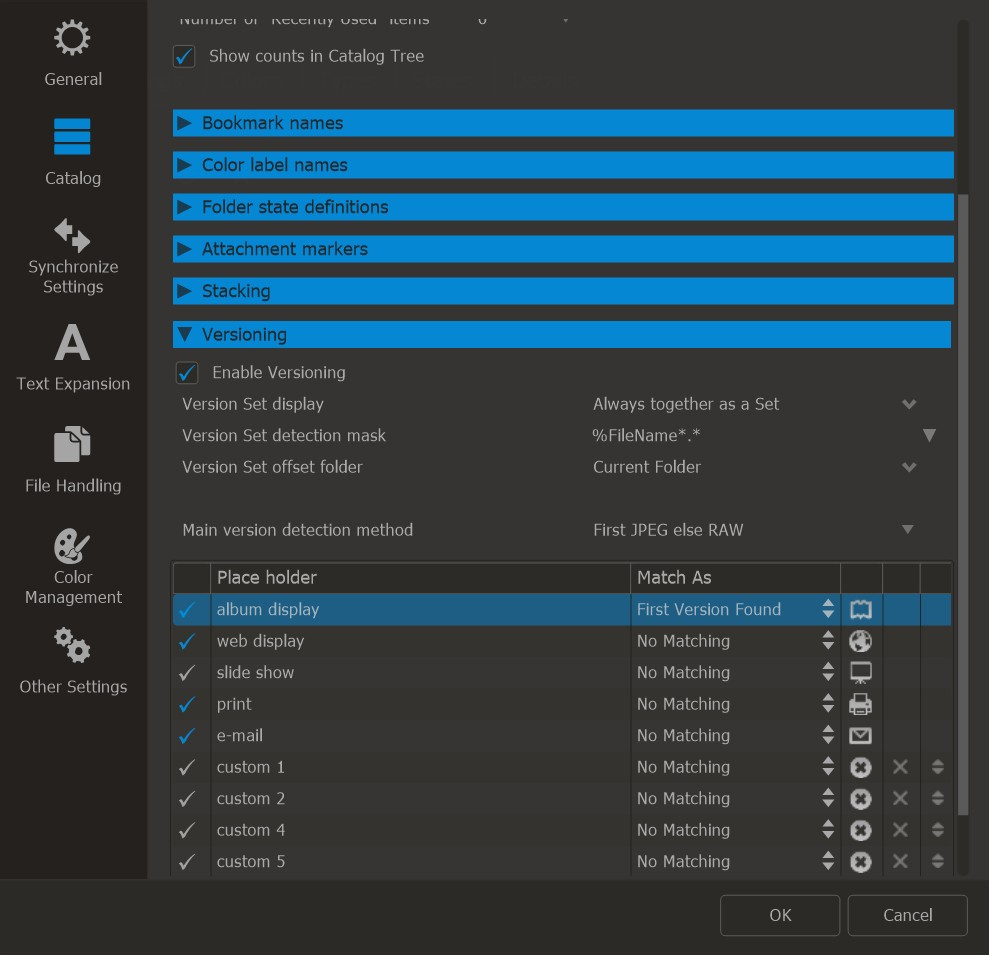Image resolution: width=989 pixels, height=955 pixels.
Task: Click the settings vertical scrollbar
Action: point(963,505)
